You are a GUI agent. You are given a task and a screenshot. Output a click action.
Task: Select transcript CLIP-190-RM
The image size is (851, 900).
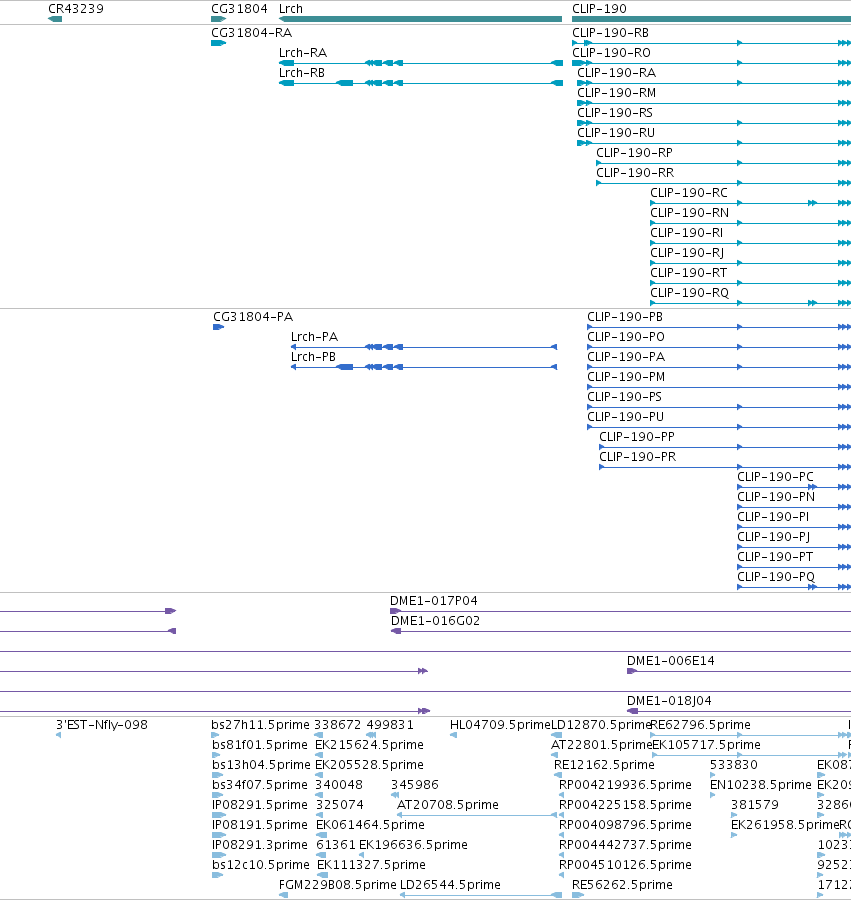tap(616, 93)
